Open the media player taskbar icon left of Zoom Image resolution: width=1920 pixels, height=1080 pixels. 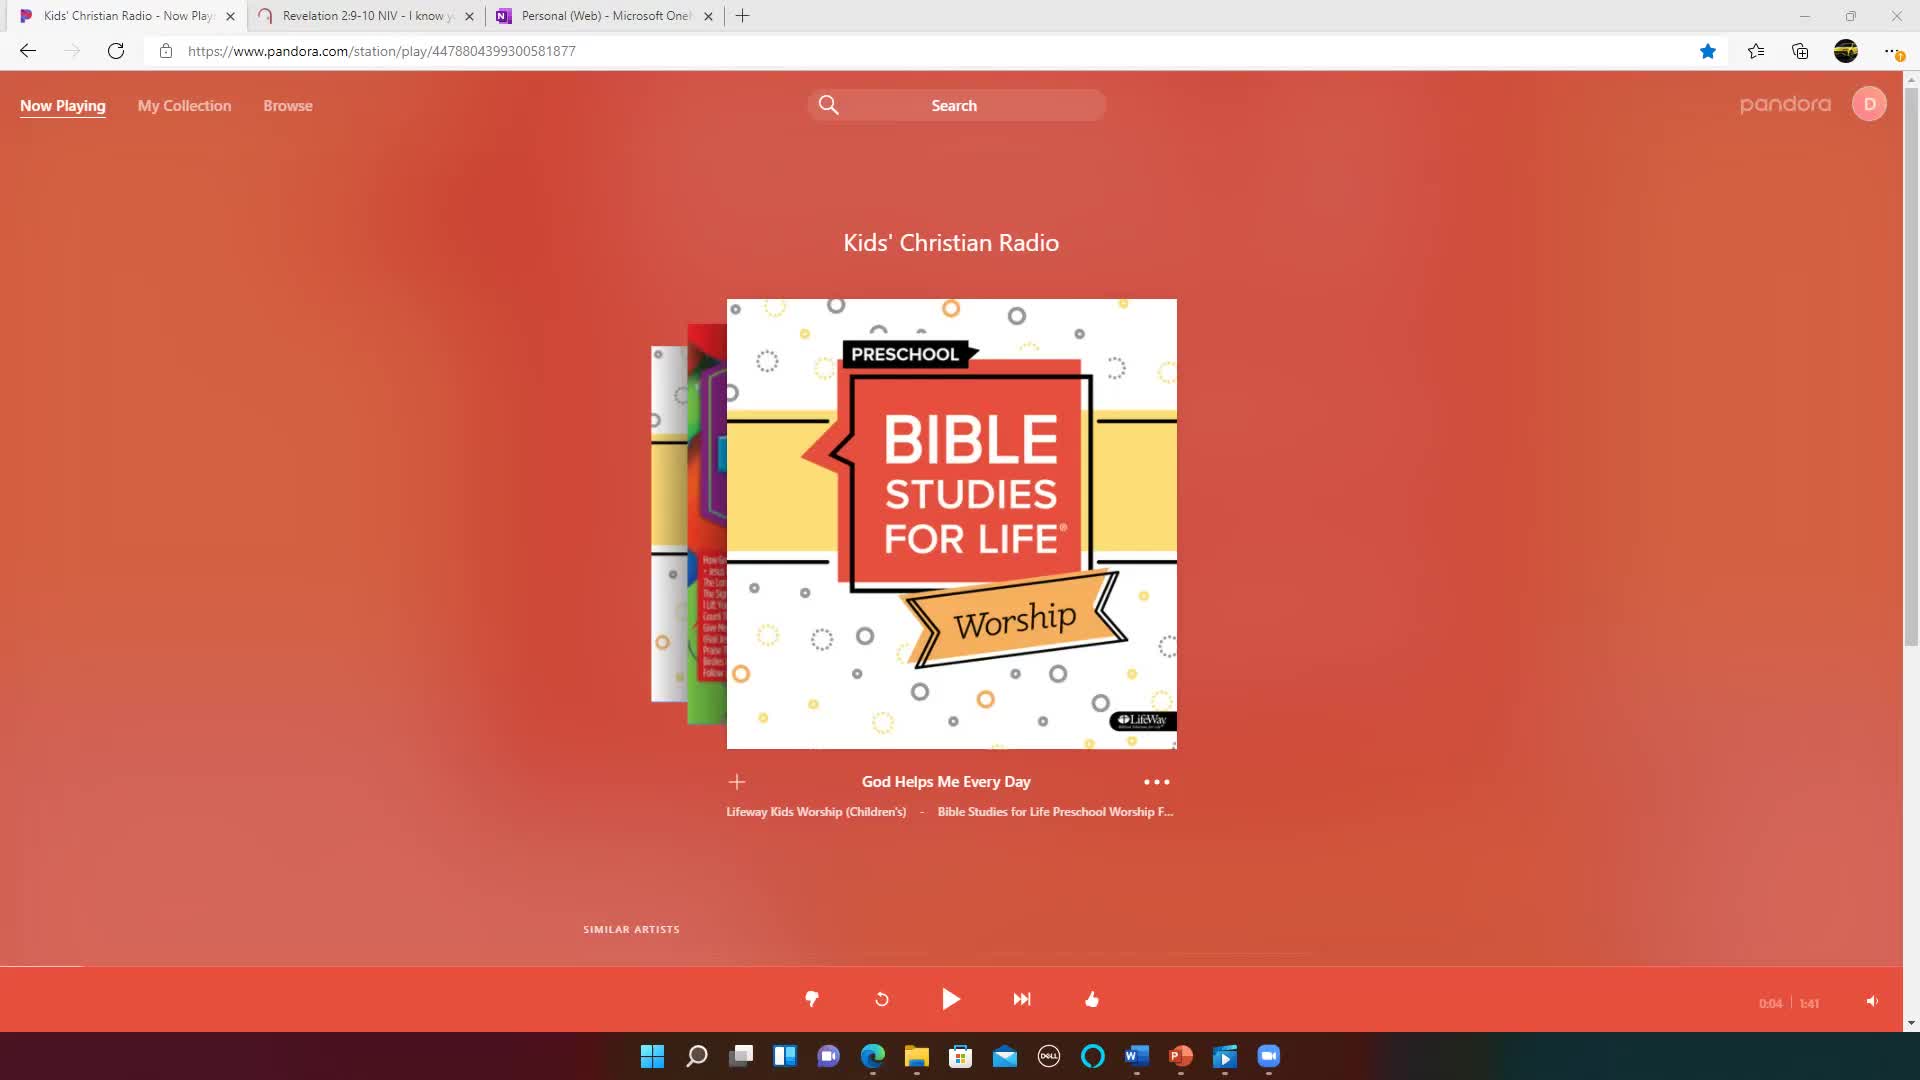pyautogui.click(x=1225, y=1056)
